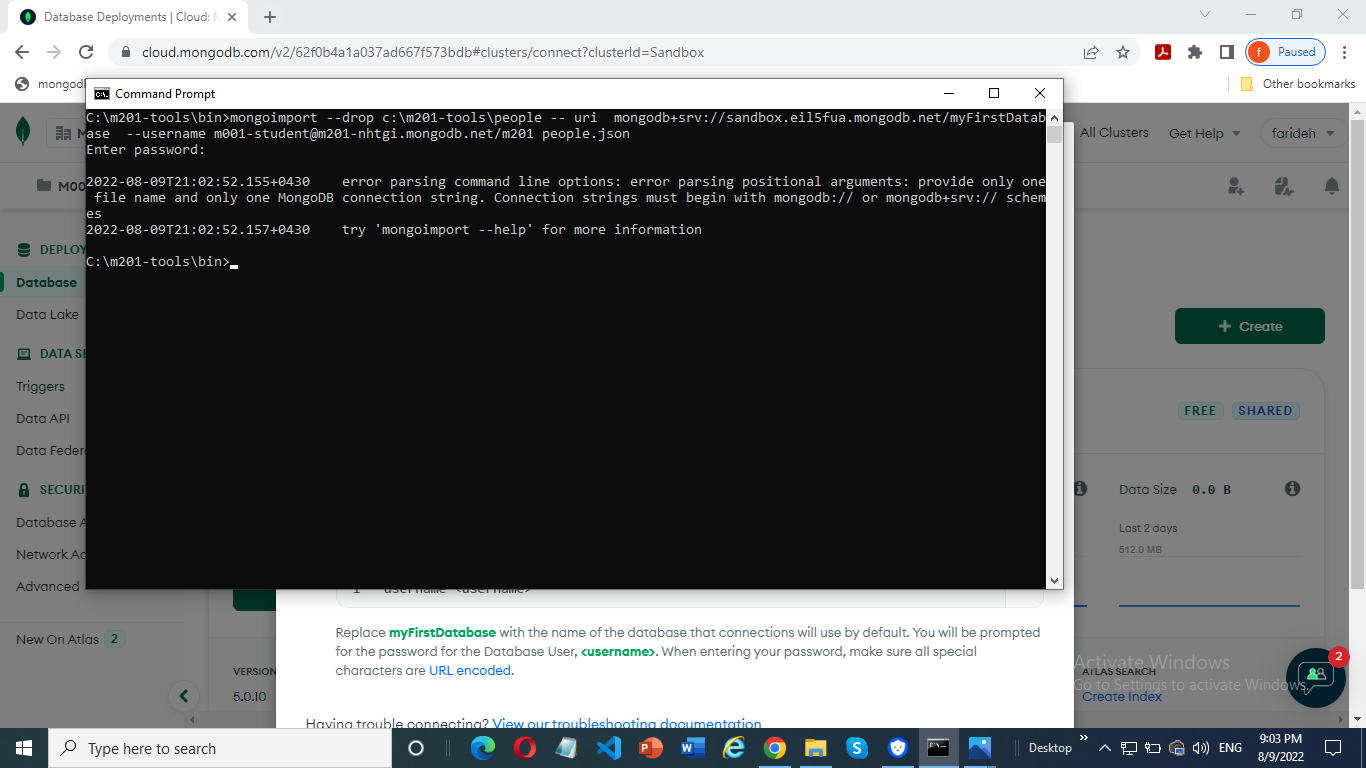Toggle the SHARED cluster filter badge
1366x768 pixels.
point(1265,410)
